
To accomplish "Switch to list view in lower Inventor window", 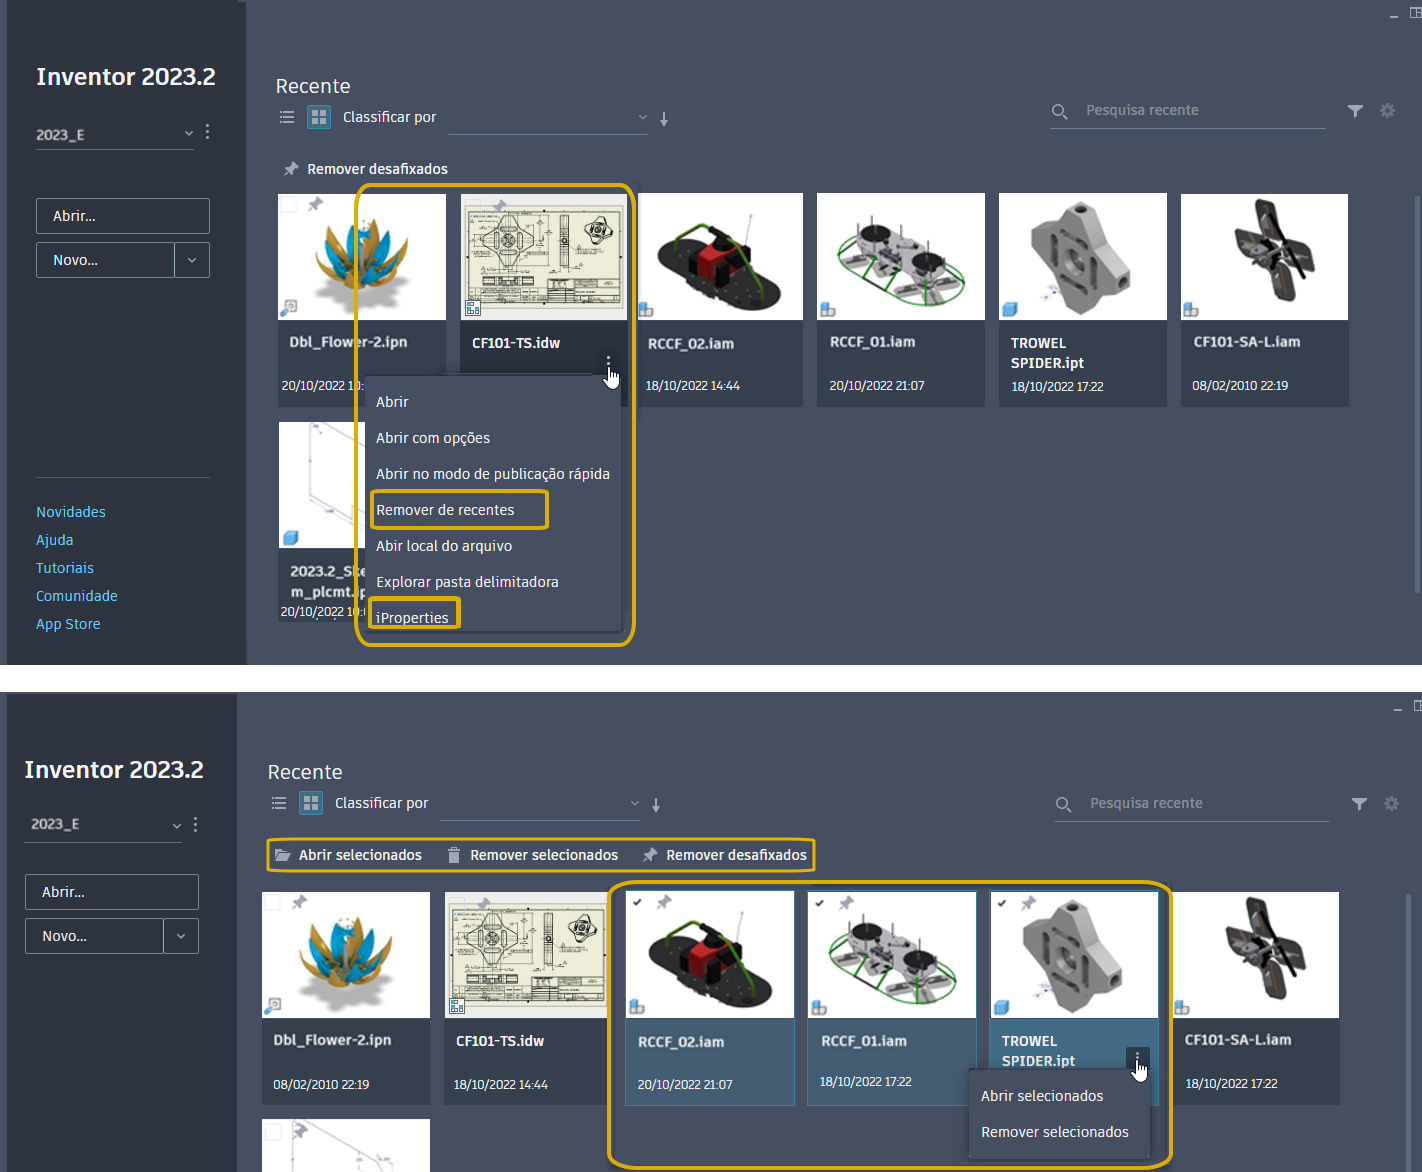I will pos(279,803).
